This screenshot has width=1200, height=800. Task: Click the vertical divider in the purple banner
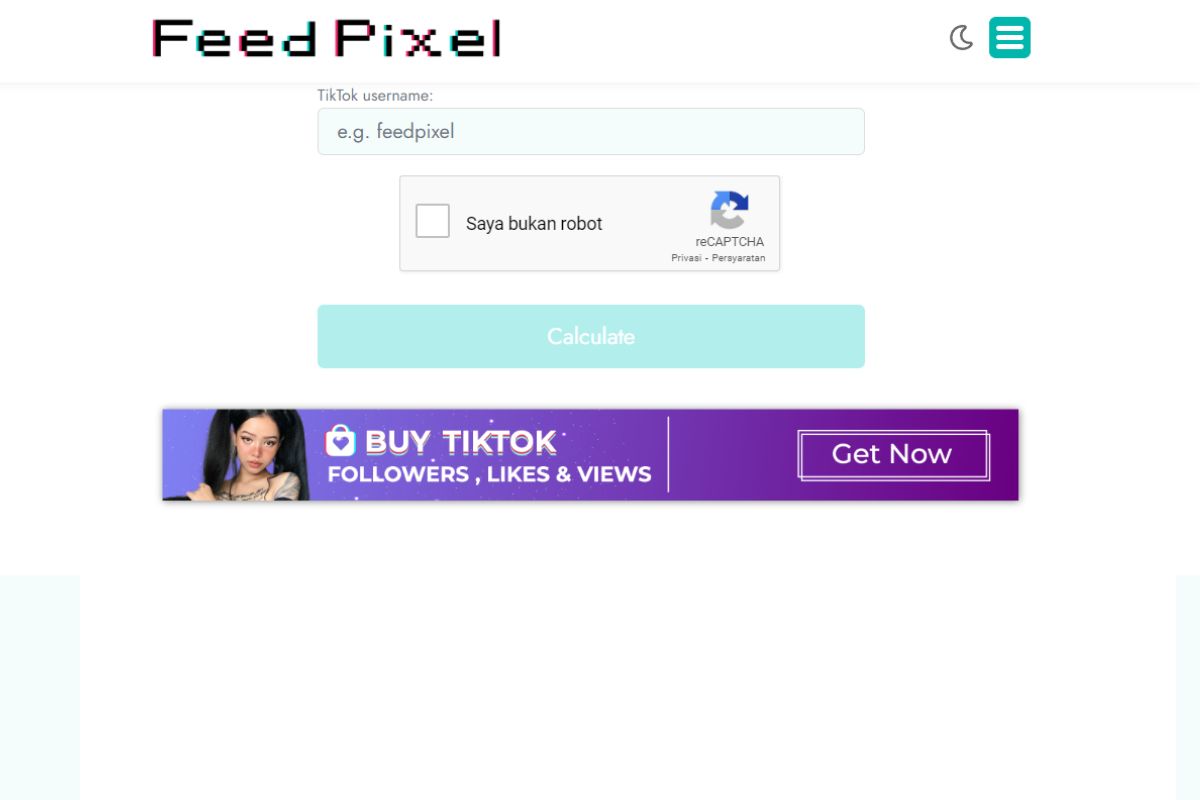(x=668, y=455)
